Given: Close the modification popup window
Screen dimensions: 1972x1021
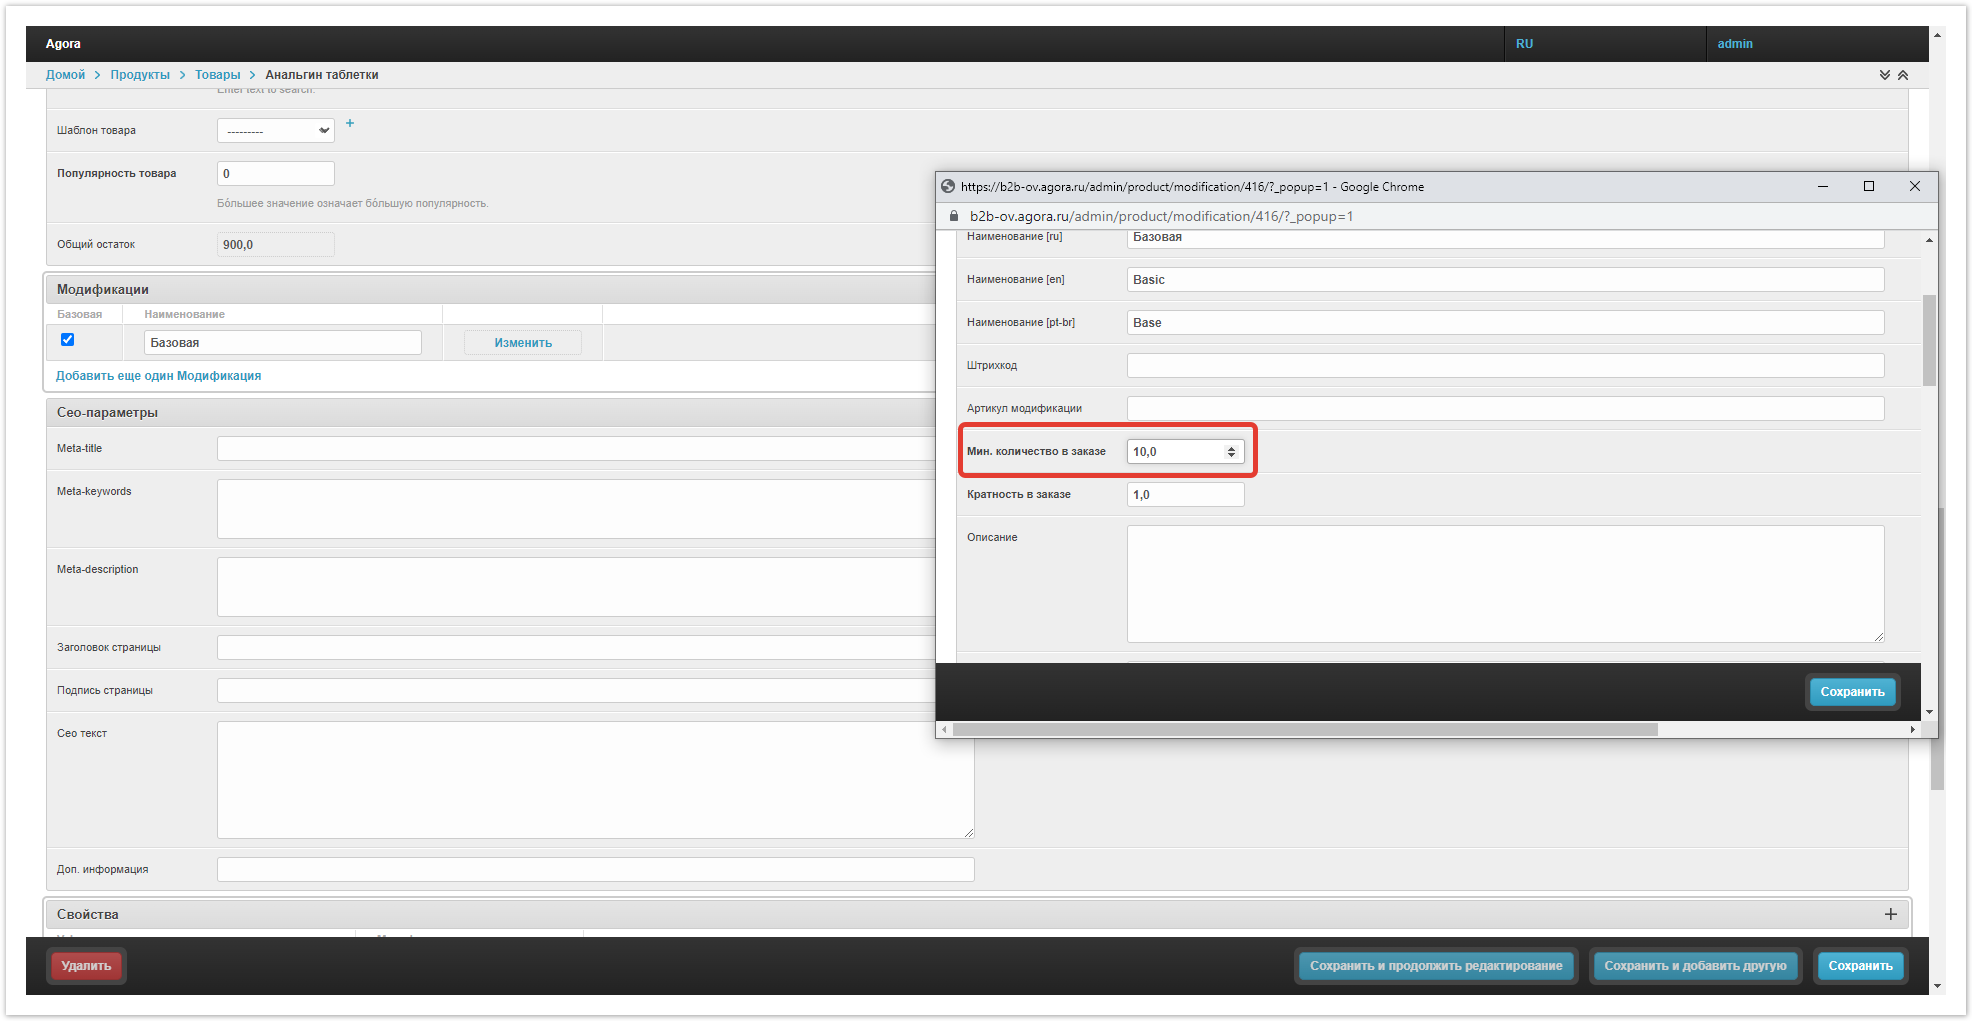Looking at the screenshot, I should [1914, 186].
